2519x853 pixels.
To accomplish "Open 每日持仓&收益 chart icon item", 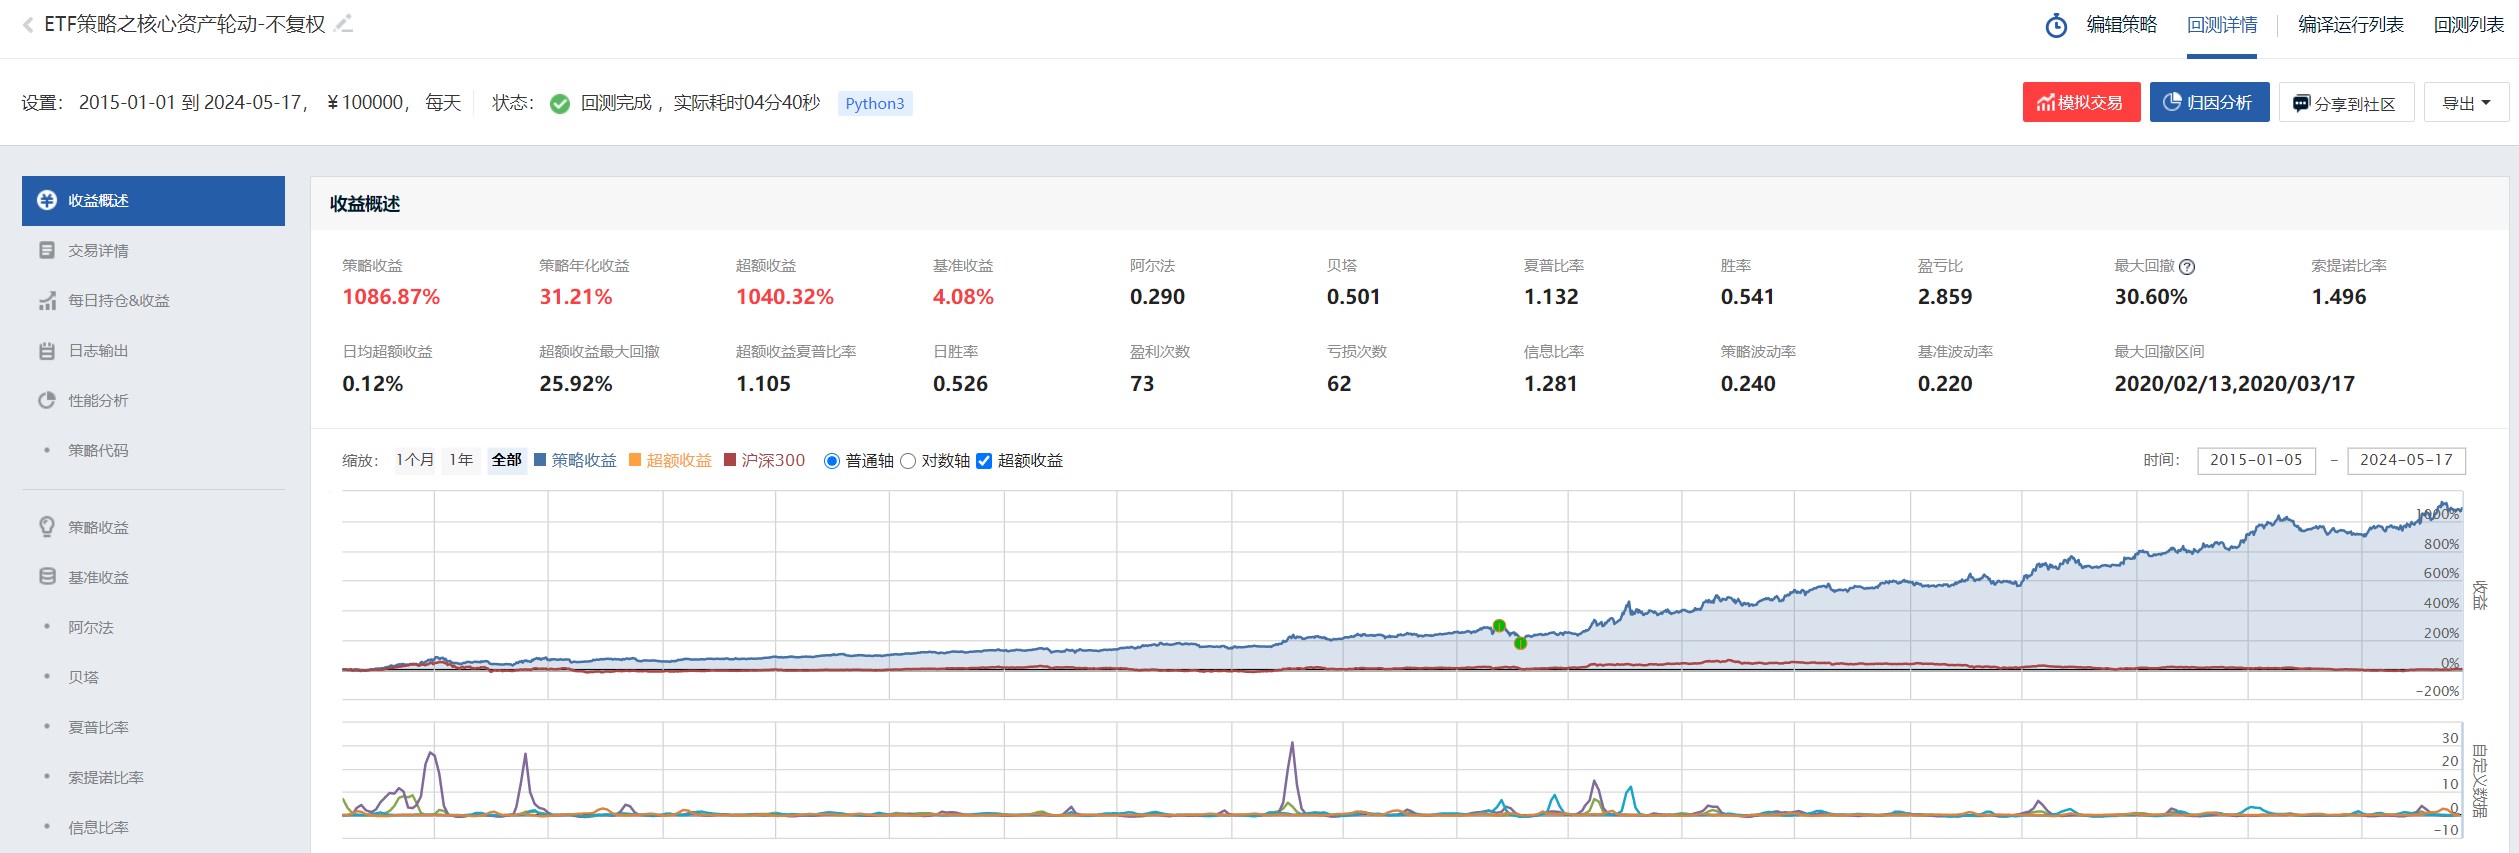I will (x=118, y=301).
